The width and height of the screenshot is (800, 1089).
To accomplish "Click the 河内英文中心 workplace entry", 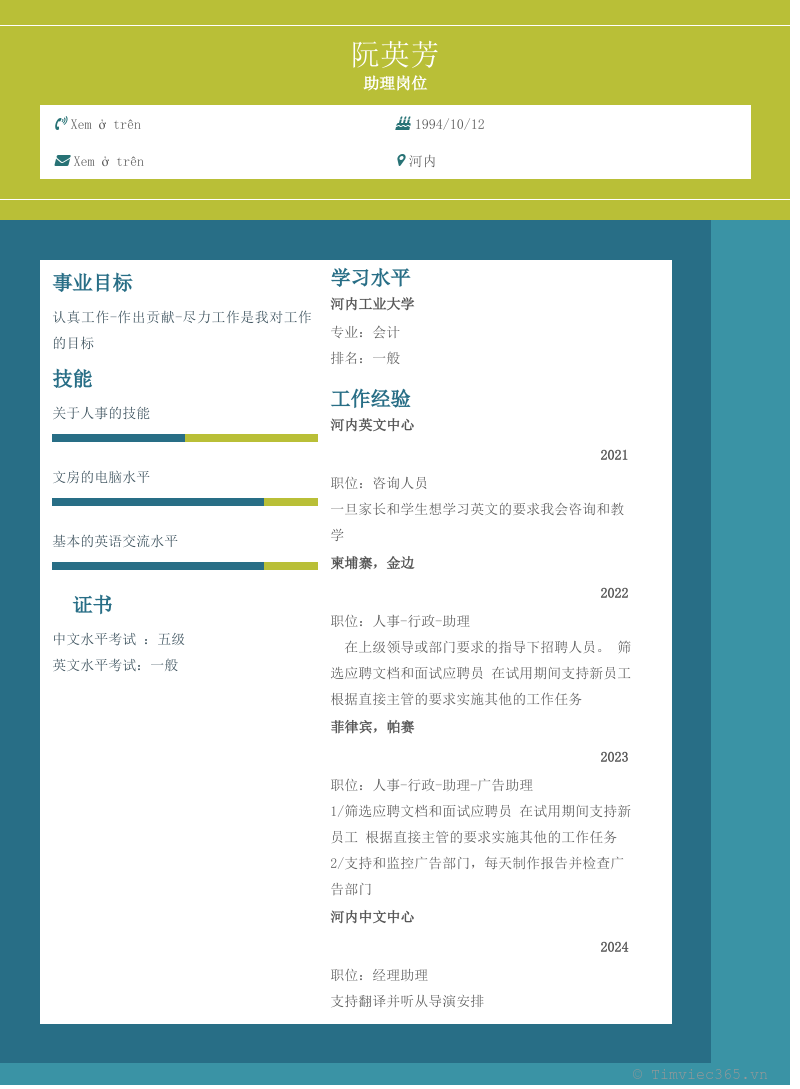I will (x=372, y=425).
